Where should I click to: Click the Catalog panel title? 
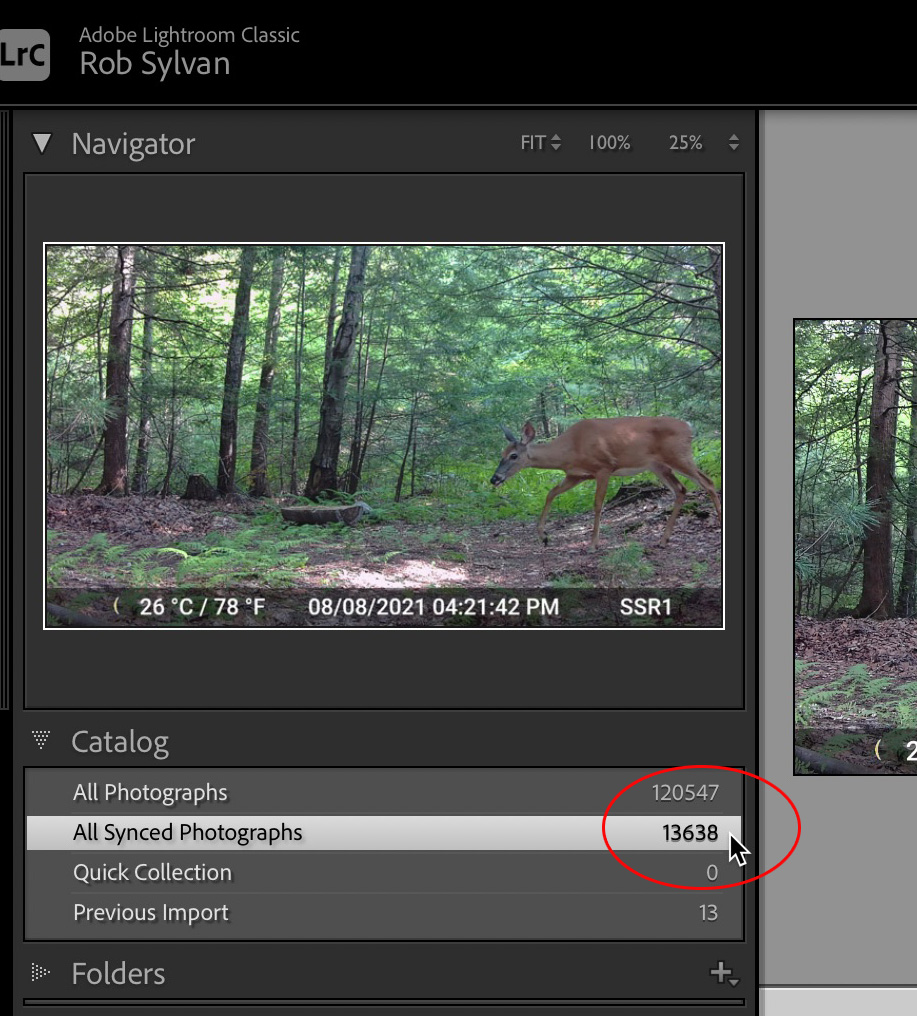click(120, 742)
